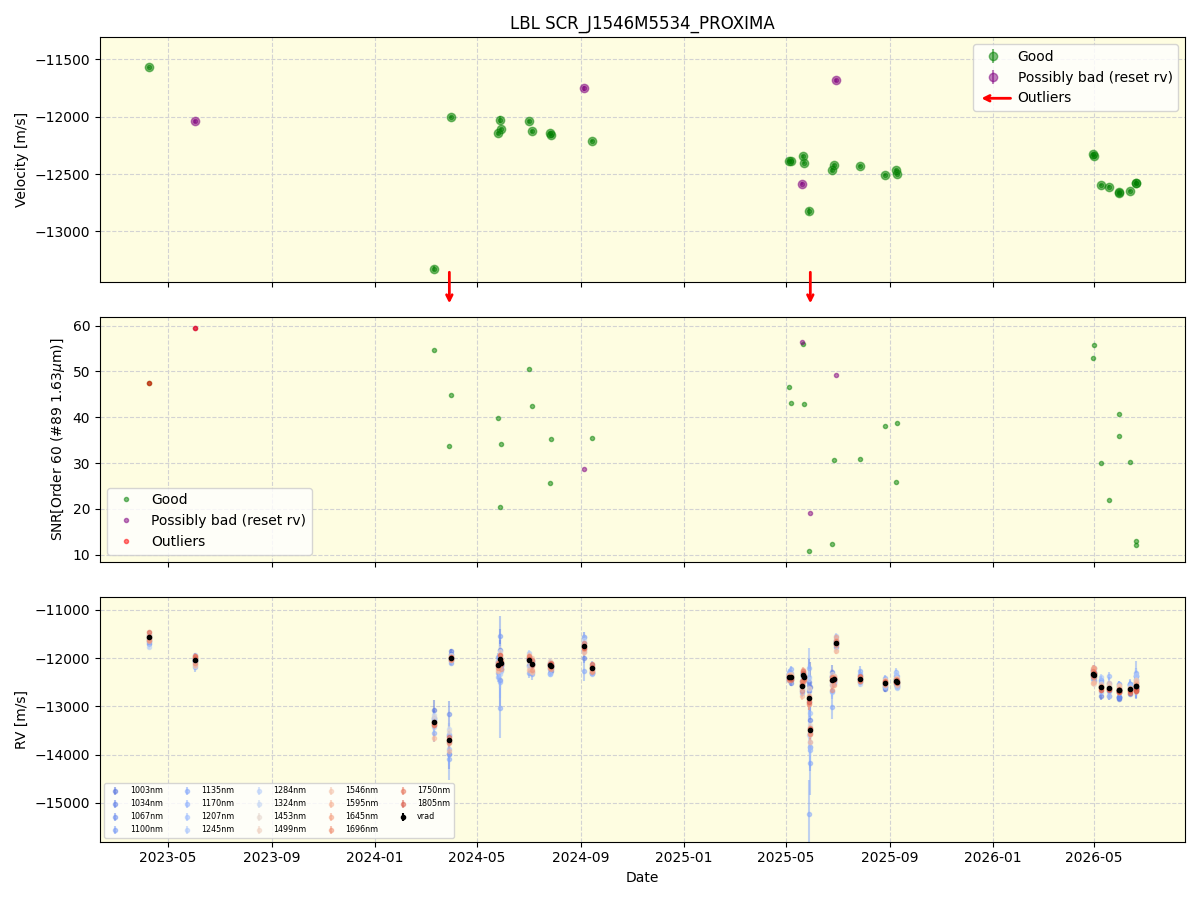This screenshot has height=900, width=1200.
Task: Click the 2026-01 date tick label
Action: pos(993,856)
